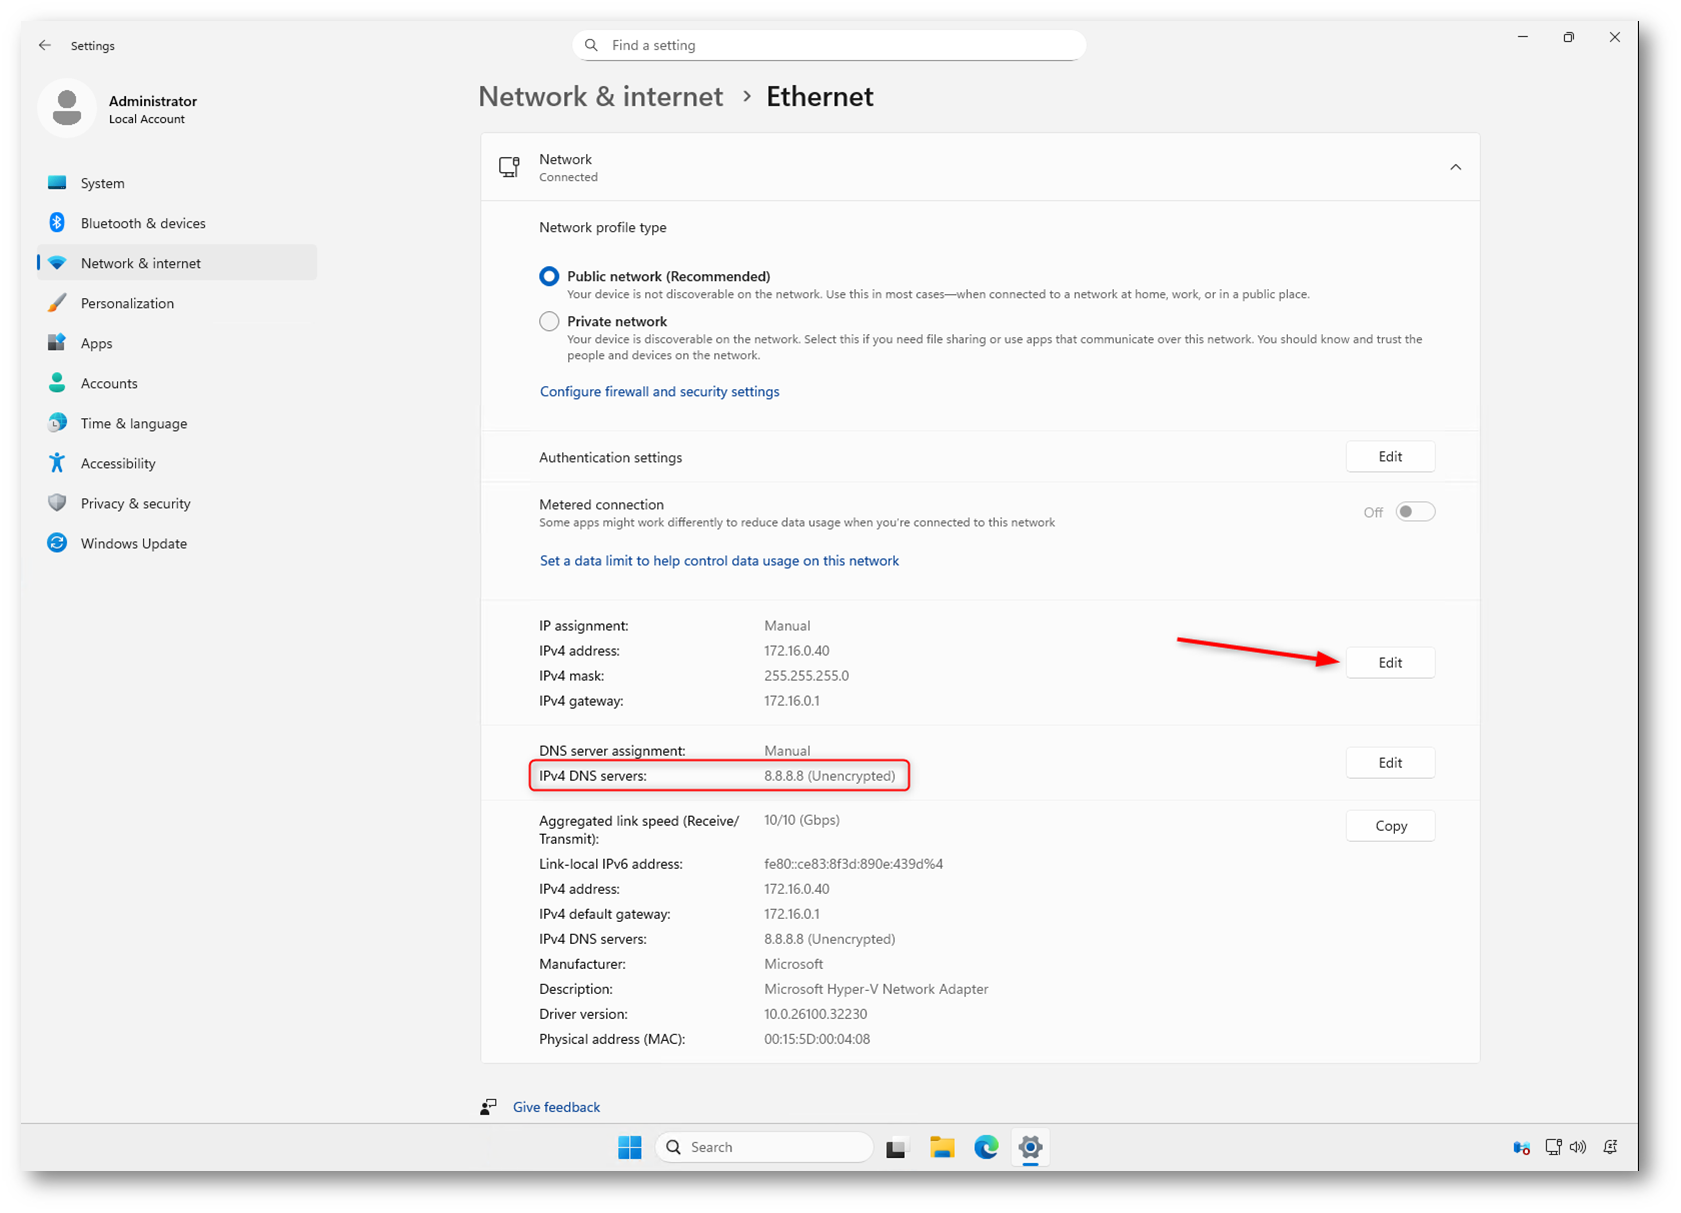Open Configure firewall and security settings link

click(x=659, y=392)
